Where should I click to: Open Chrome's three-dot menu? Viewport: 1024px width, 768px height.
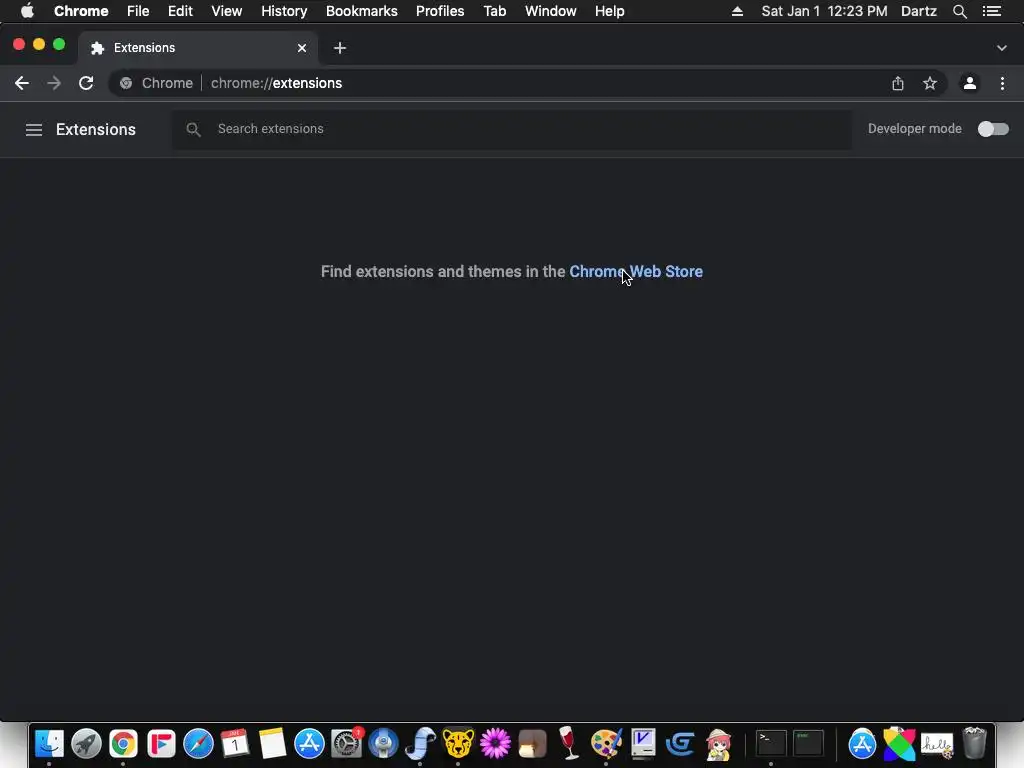click(1002, 84)
